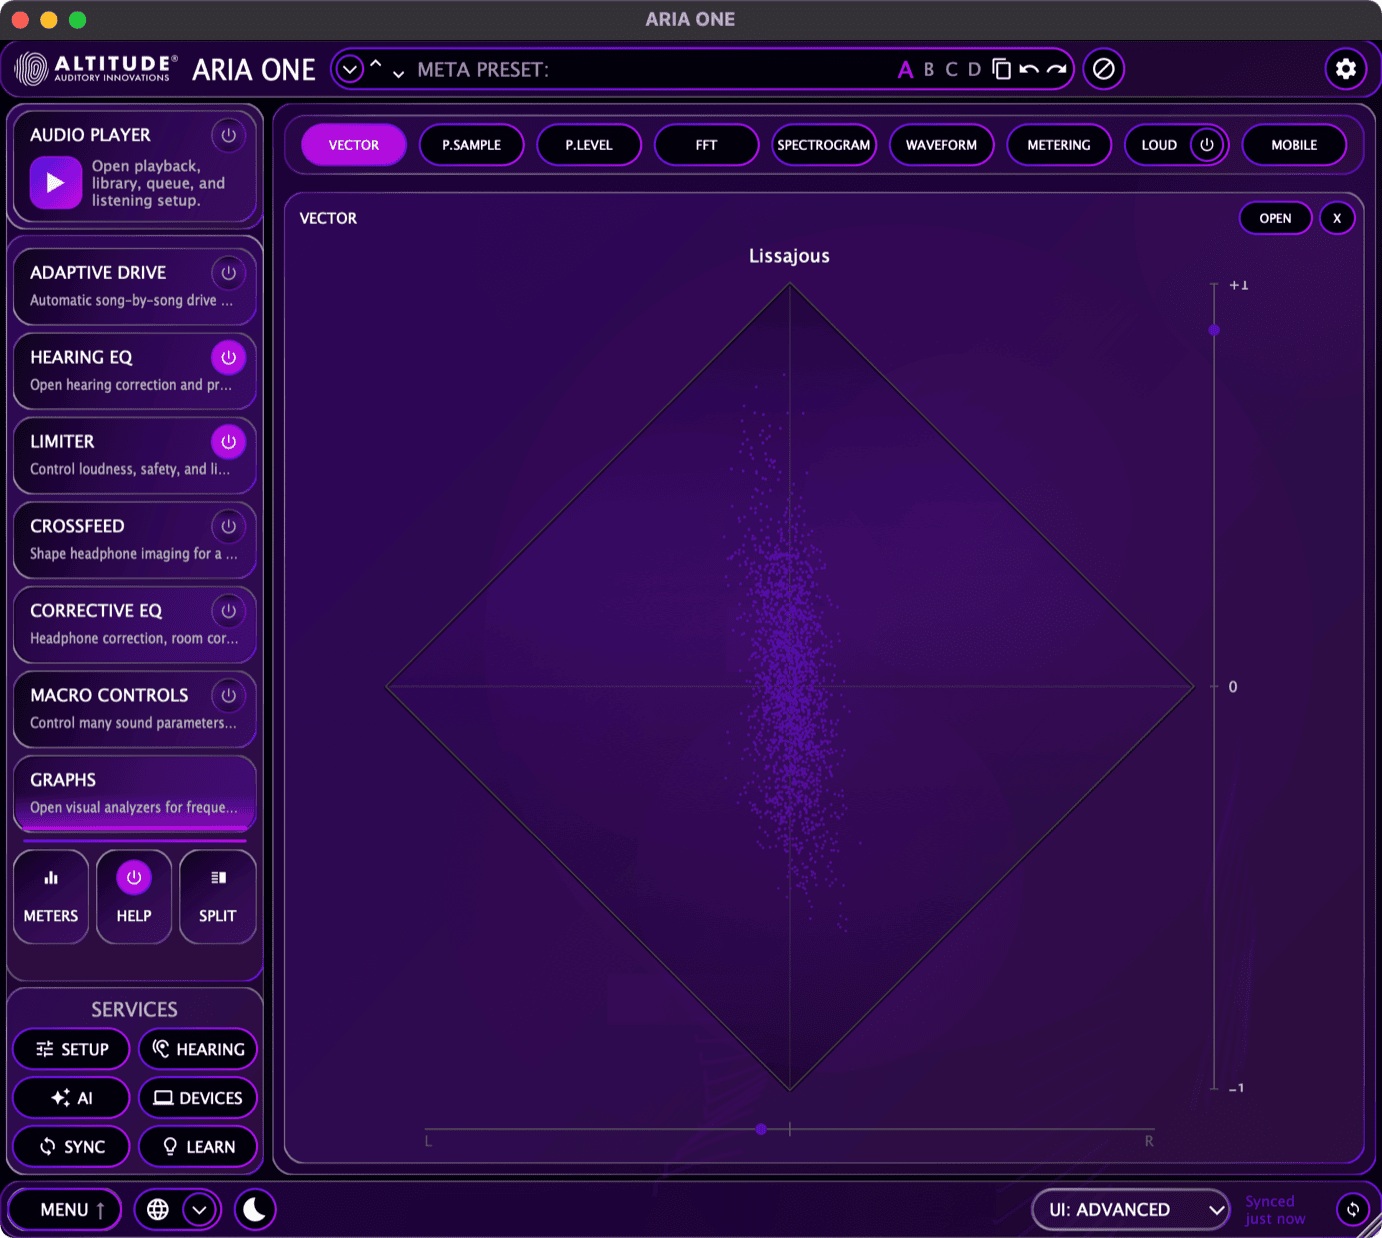This screenshot has height=1238, width=1382.
Task: Select preset slot D
Action: click(x=974, y=69)
